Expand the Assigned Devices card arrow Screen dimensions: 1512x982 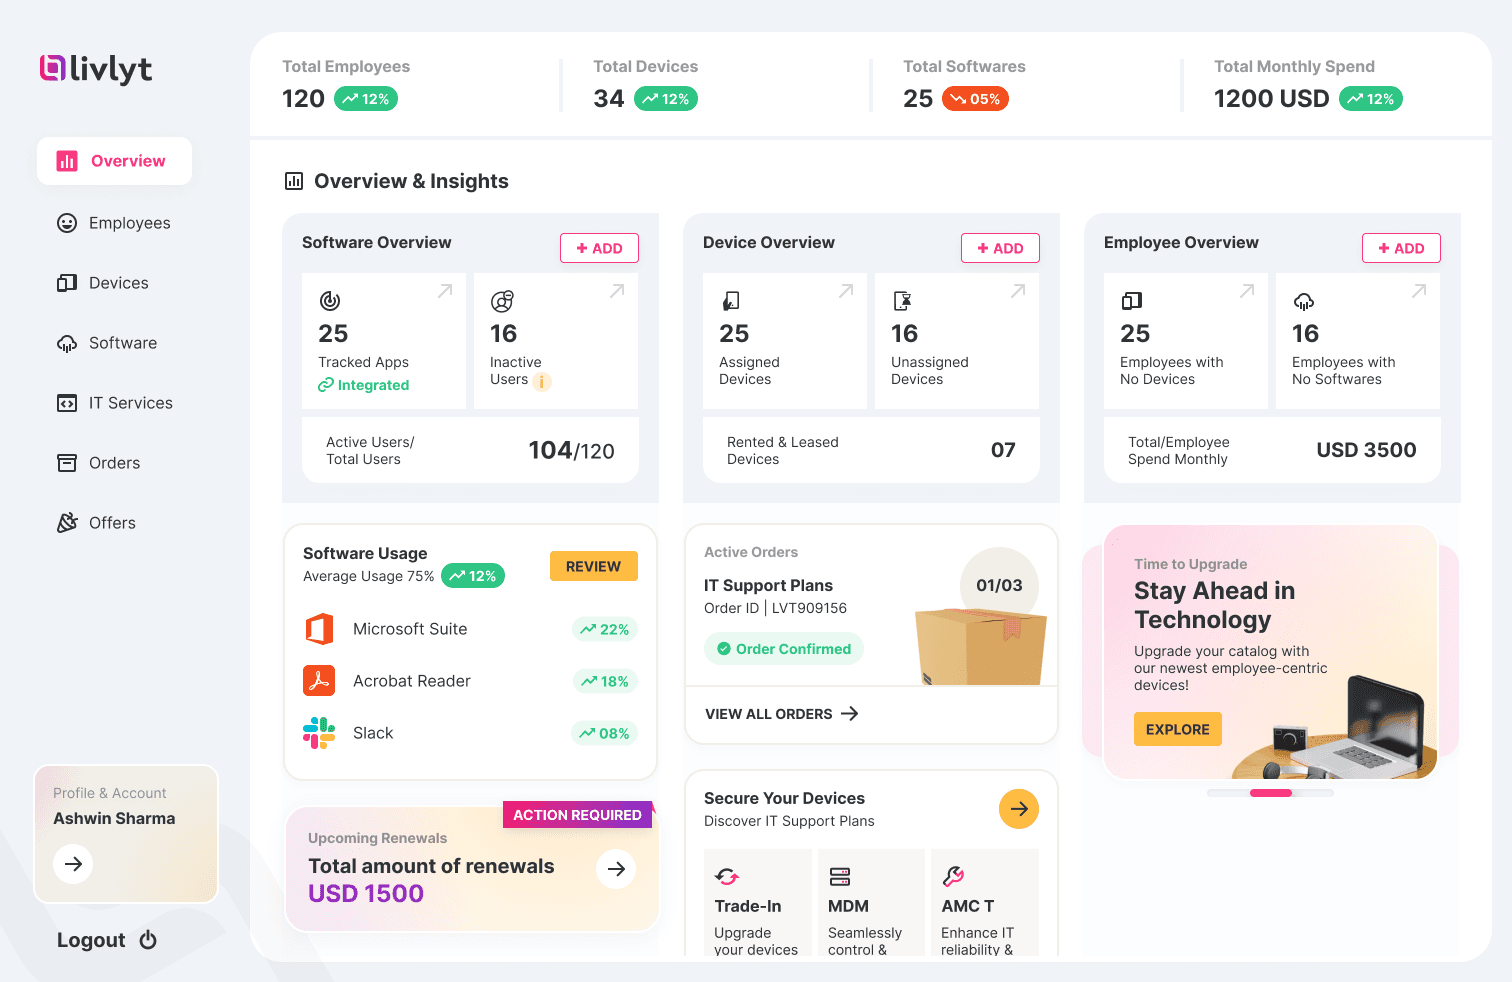846,291
